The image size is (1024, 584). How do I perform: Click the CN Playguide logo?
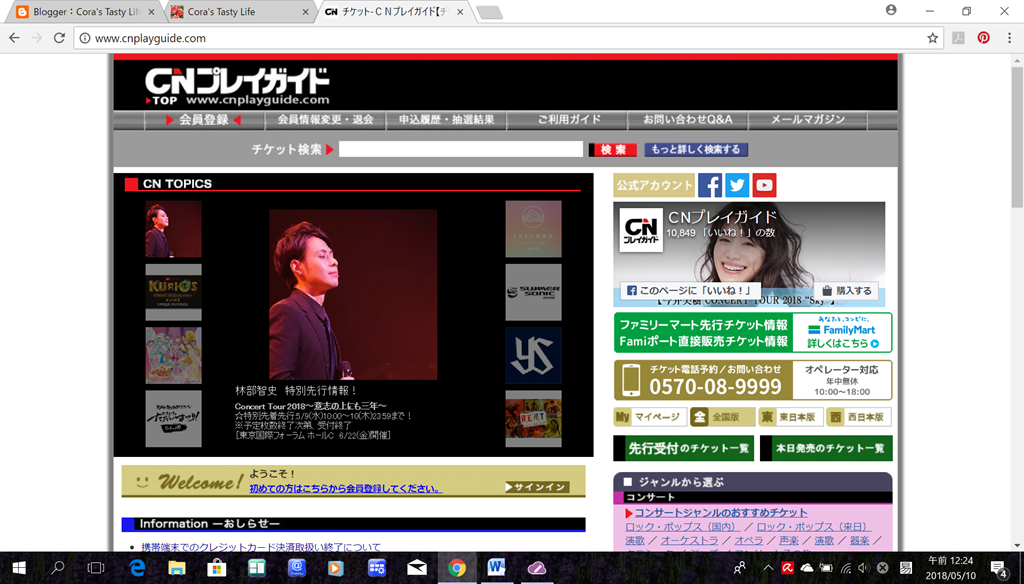237,86
